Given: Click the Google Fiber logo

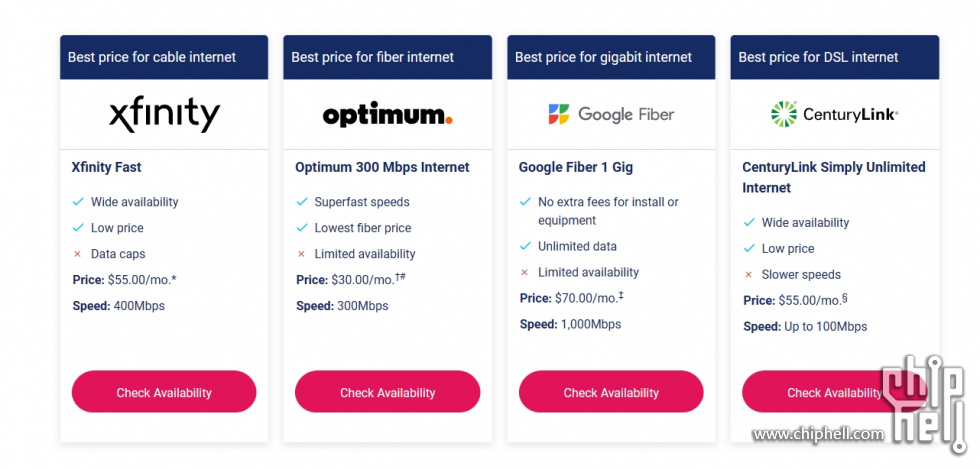Looking at the screenshot, I should (x=611, y=114).
